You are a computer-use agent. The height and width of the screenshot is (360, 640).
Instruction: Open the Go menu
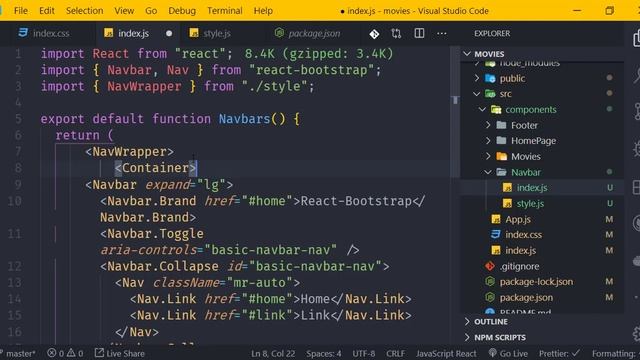click(151, 11)
